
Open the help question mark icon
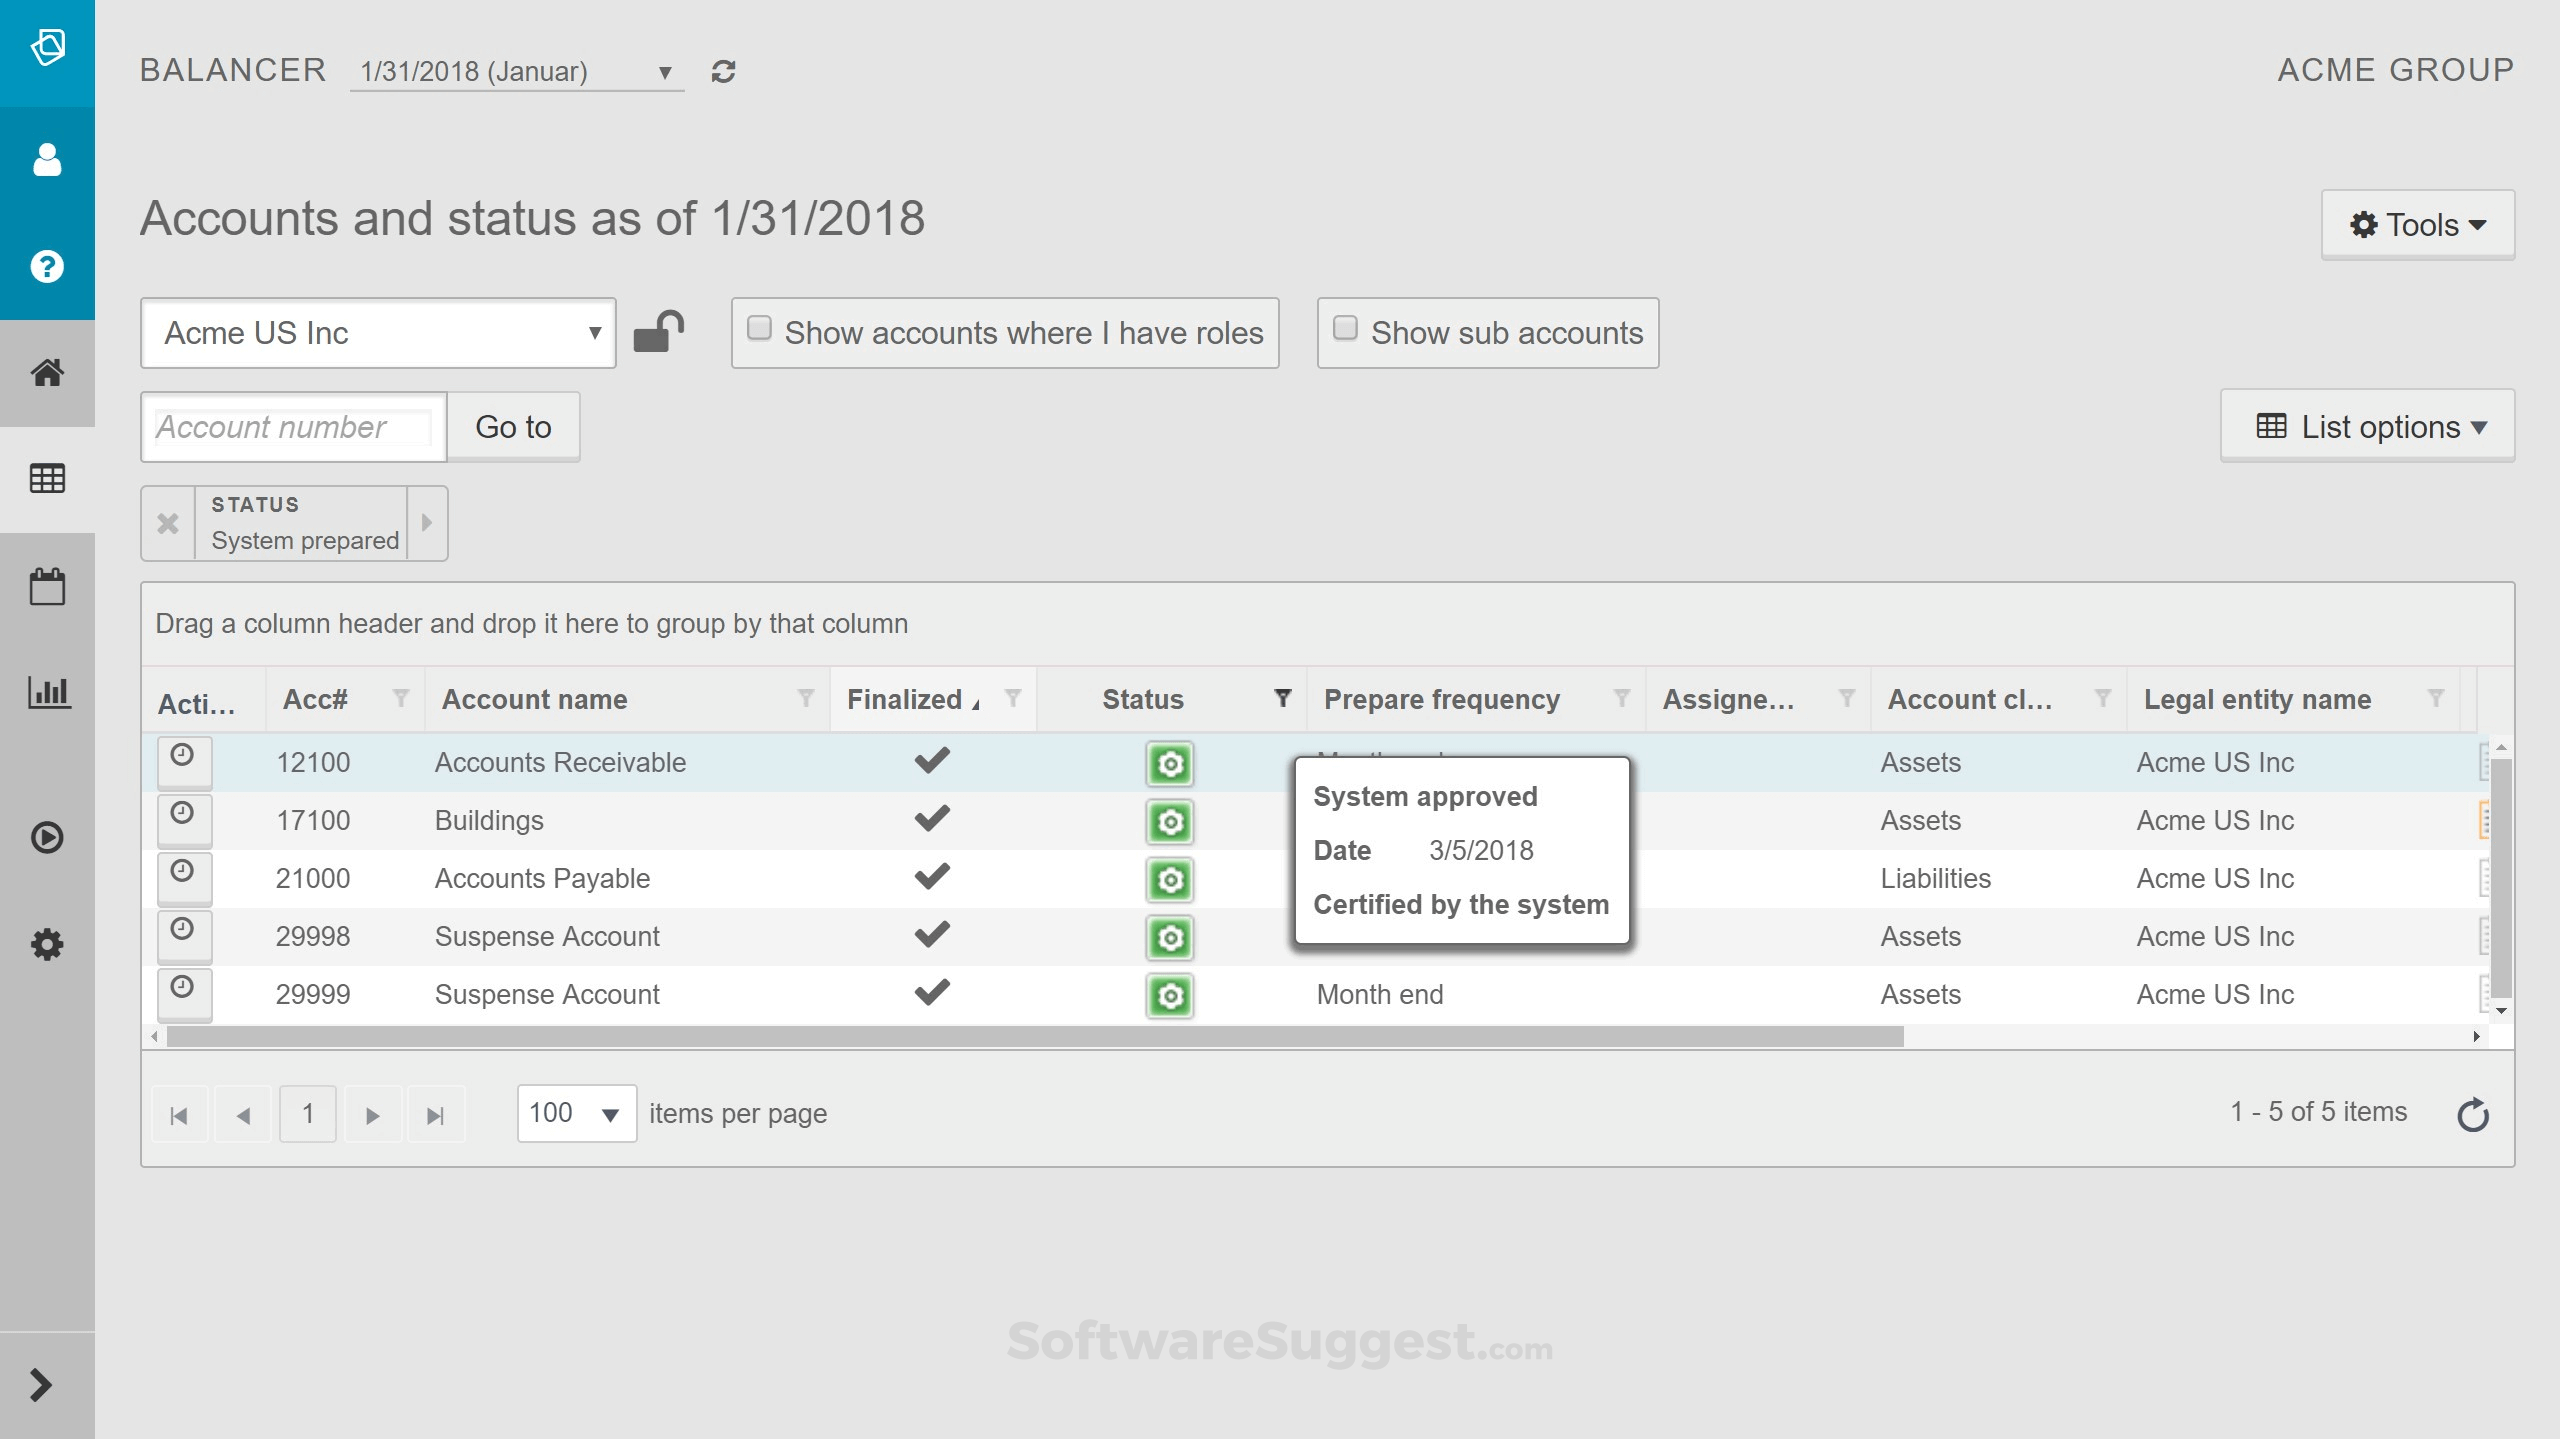coord(47,266)
